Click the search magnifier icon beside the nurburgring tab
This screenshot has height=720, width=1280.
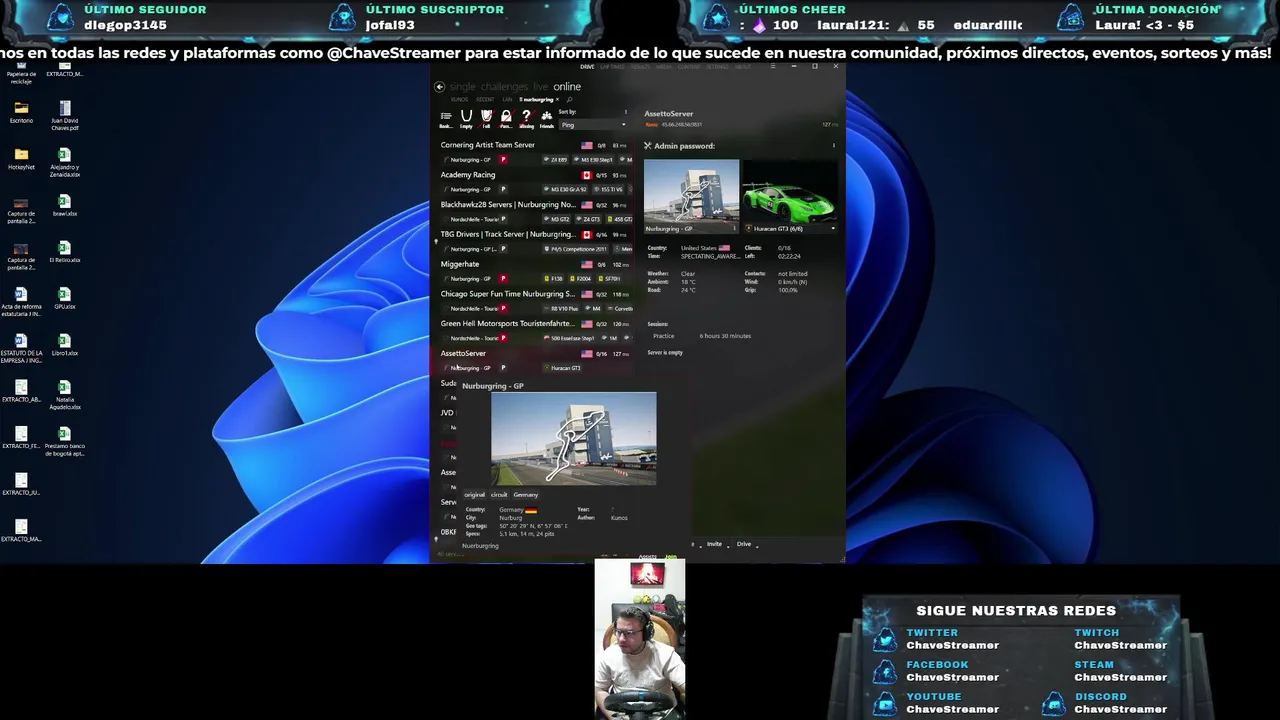point(569,99)
